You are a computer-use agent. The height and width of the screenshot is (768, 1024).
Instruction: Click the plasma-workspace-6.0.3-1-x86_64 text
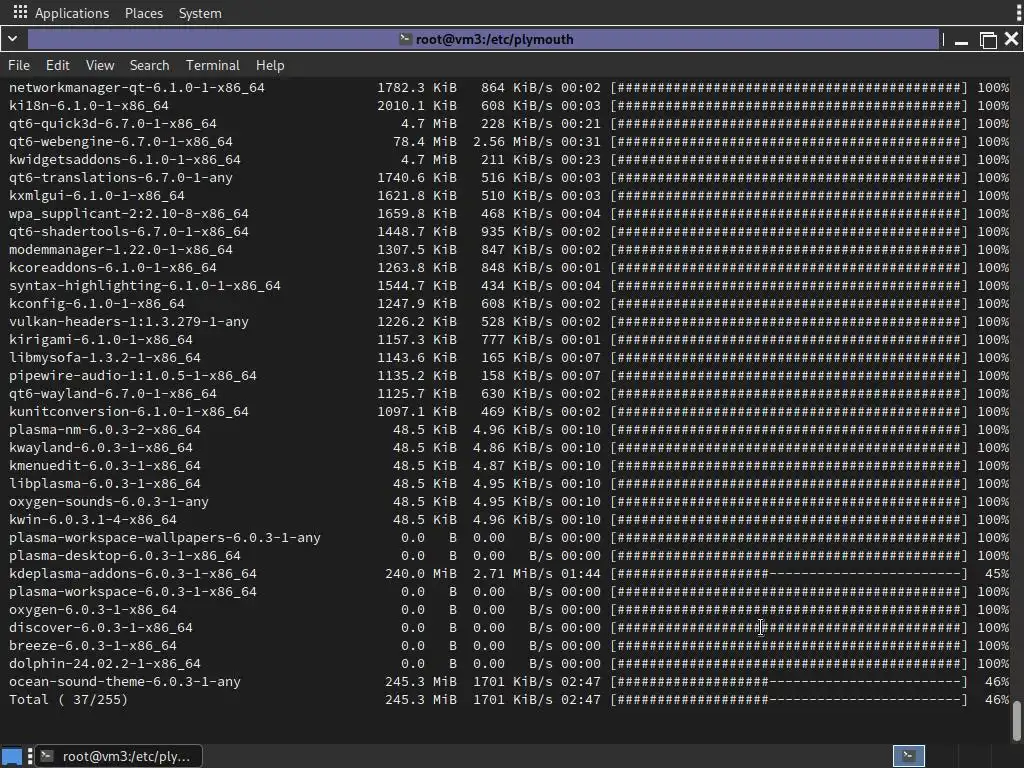click(133, 592)
